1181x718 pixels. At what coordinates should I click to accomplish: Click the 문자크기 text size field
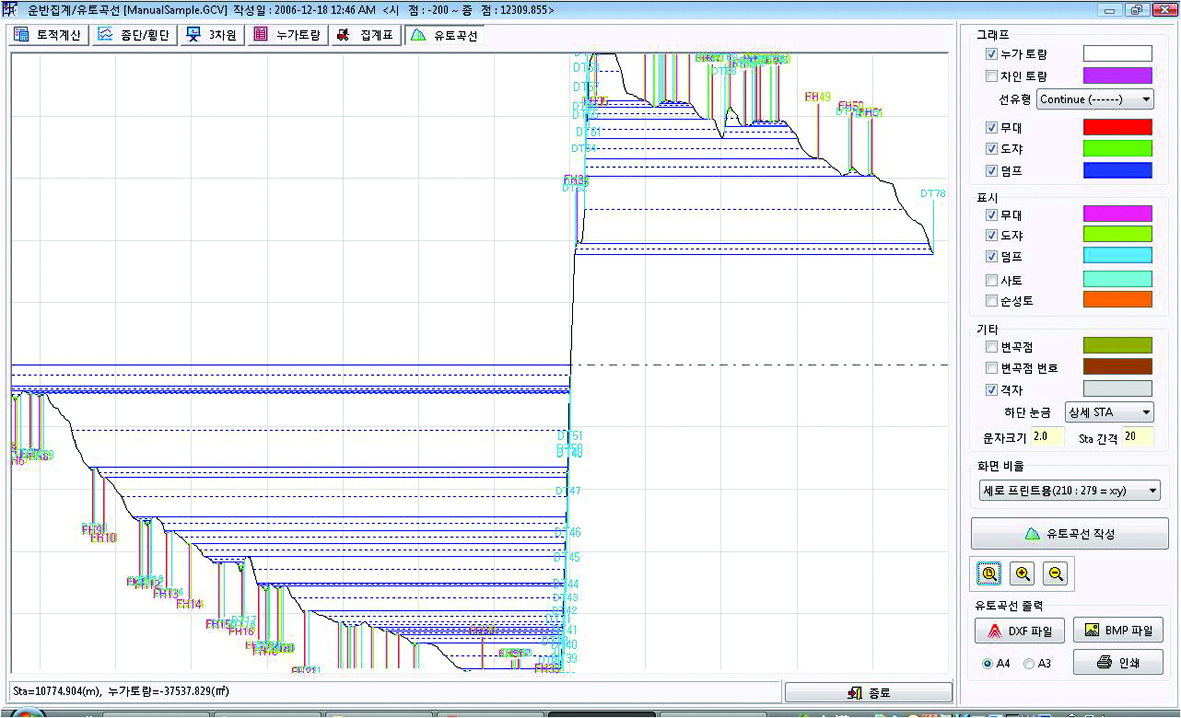pyautogui.click(x=1046, y=437)
